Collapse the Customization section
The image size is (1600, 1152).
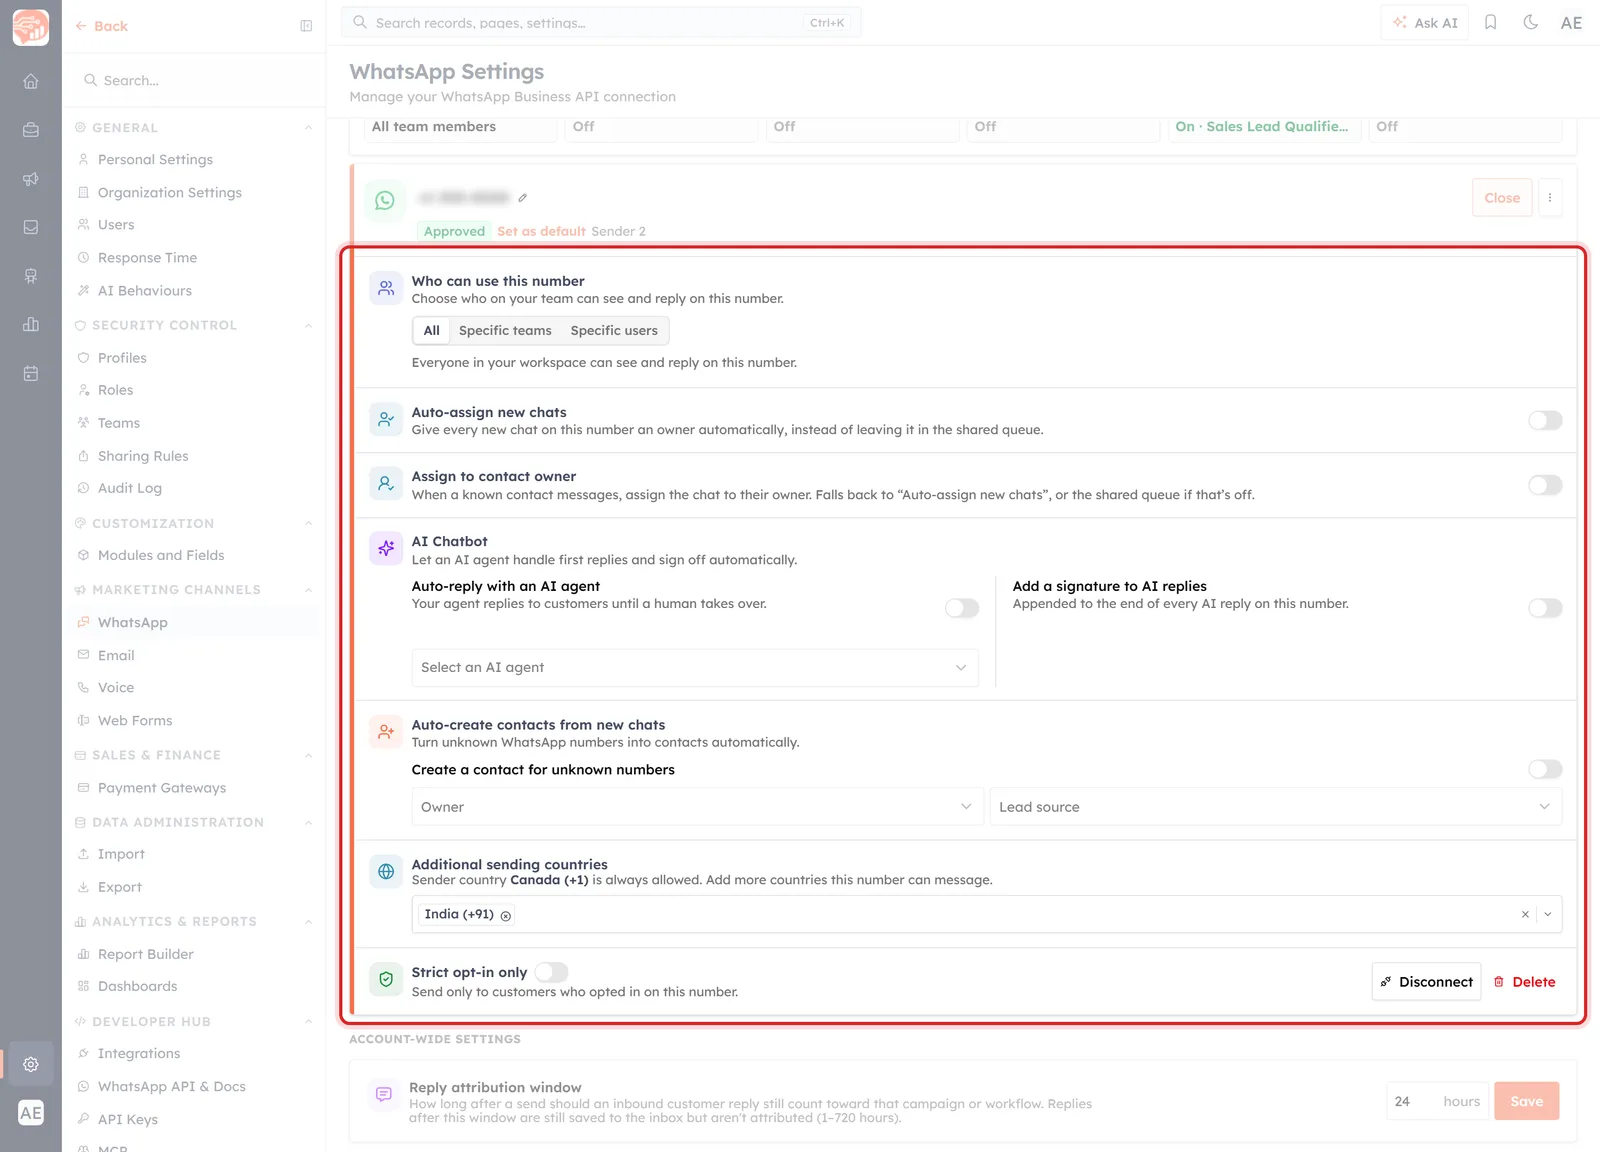(x=308, y=523)
